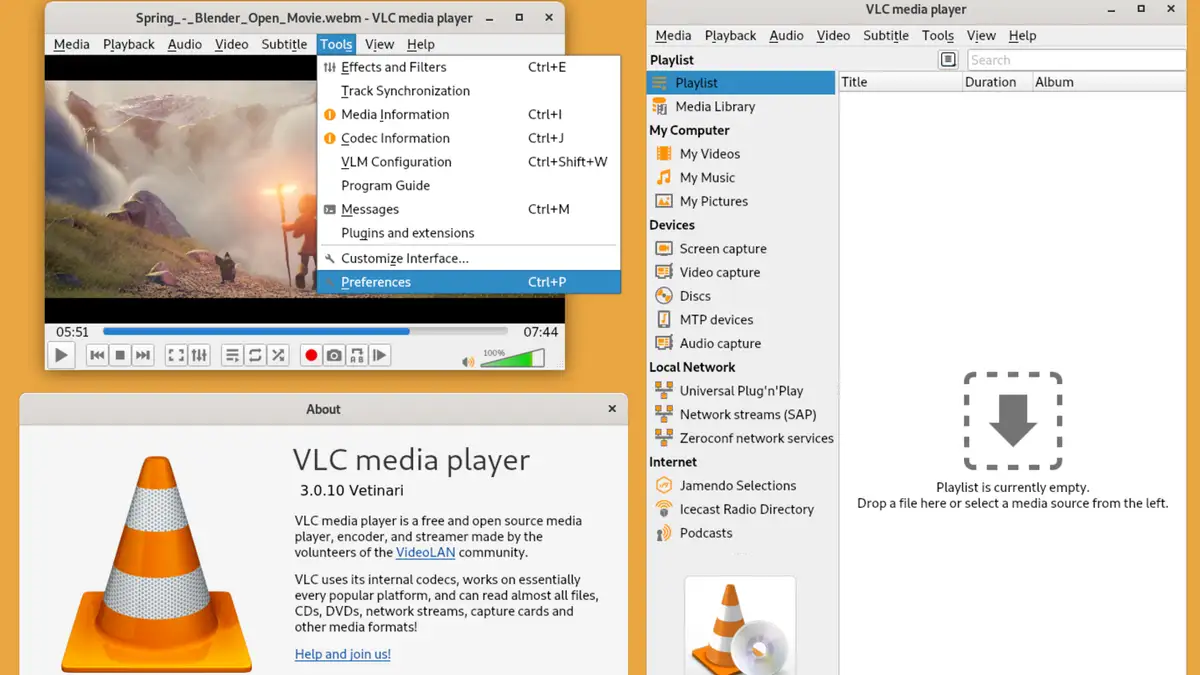
Task: Adjust the green volume slider
Action: (x=512, y=358)
